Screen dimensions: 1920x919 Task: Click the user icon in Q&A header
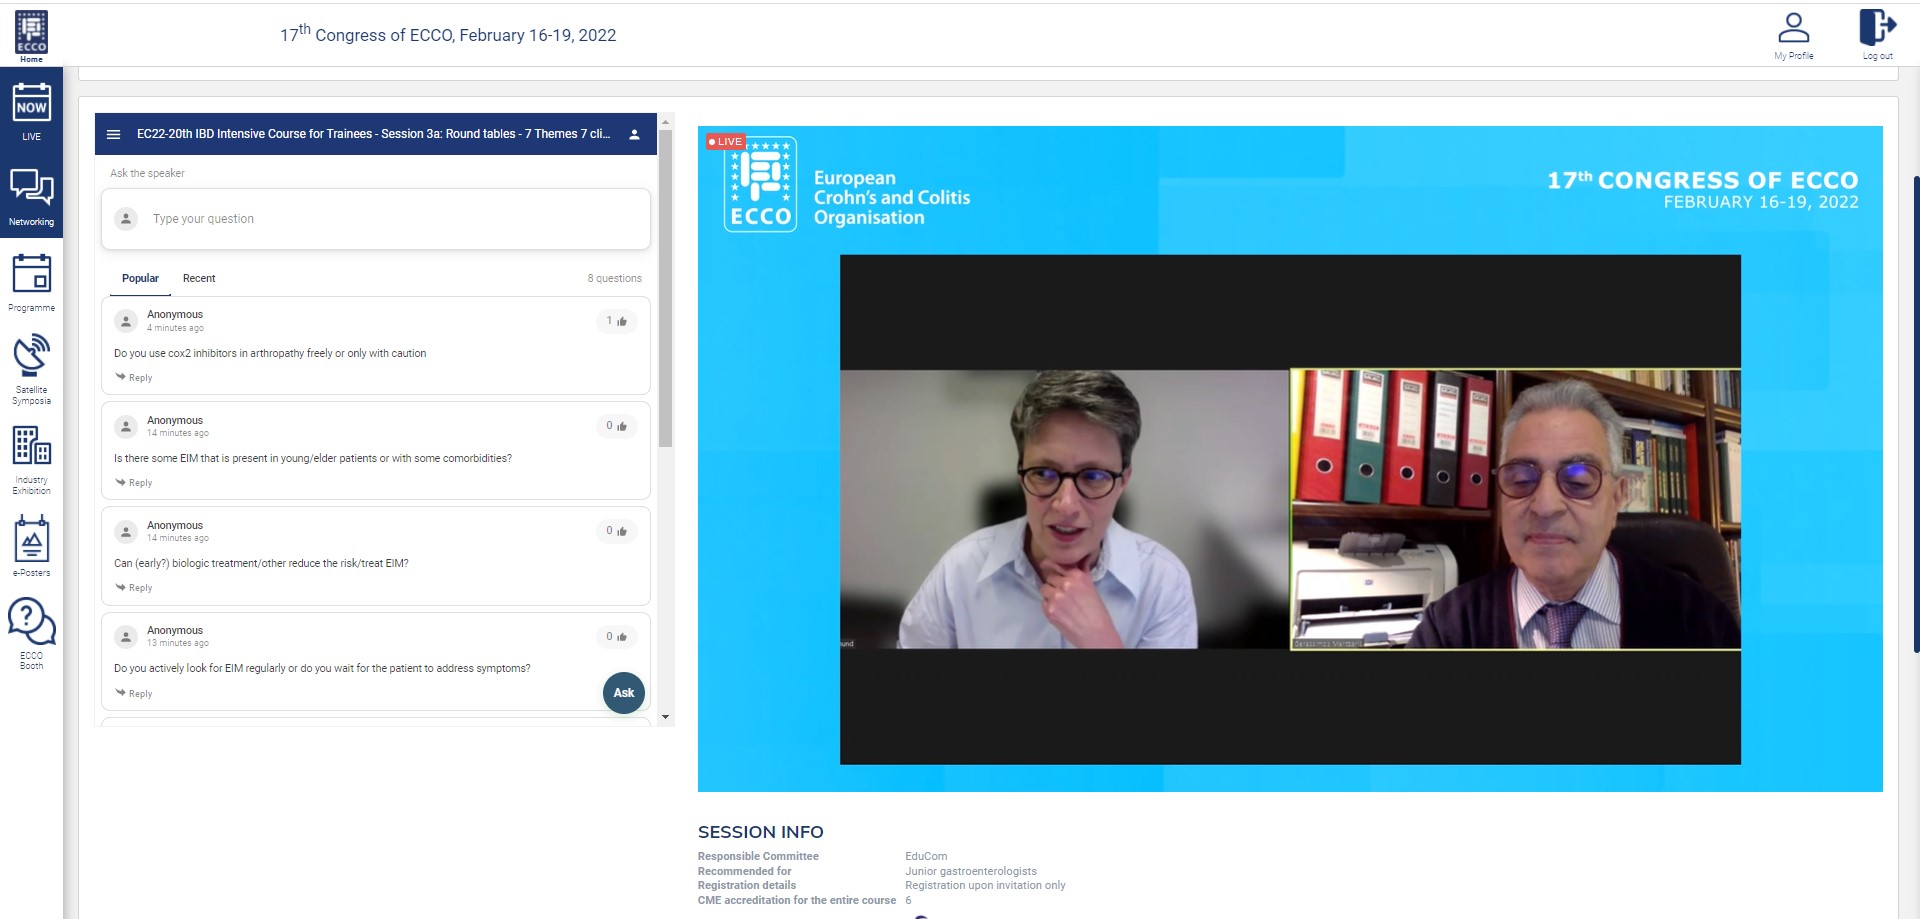(x=634, y=134)
